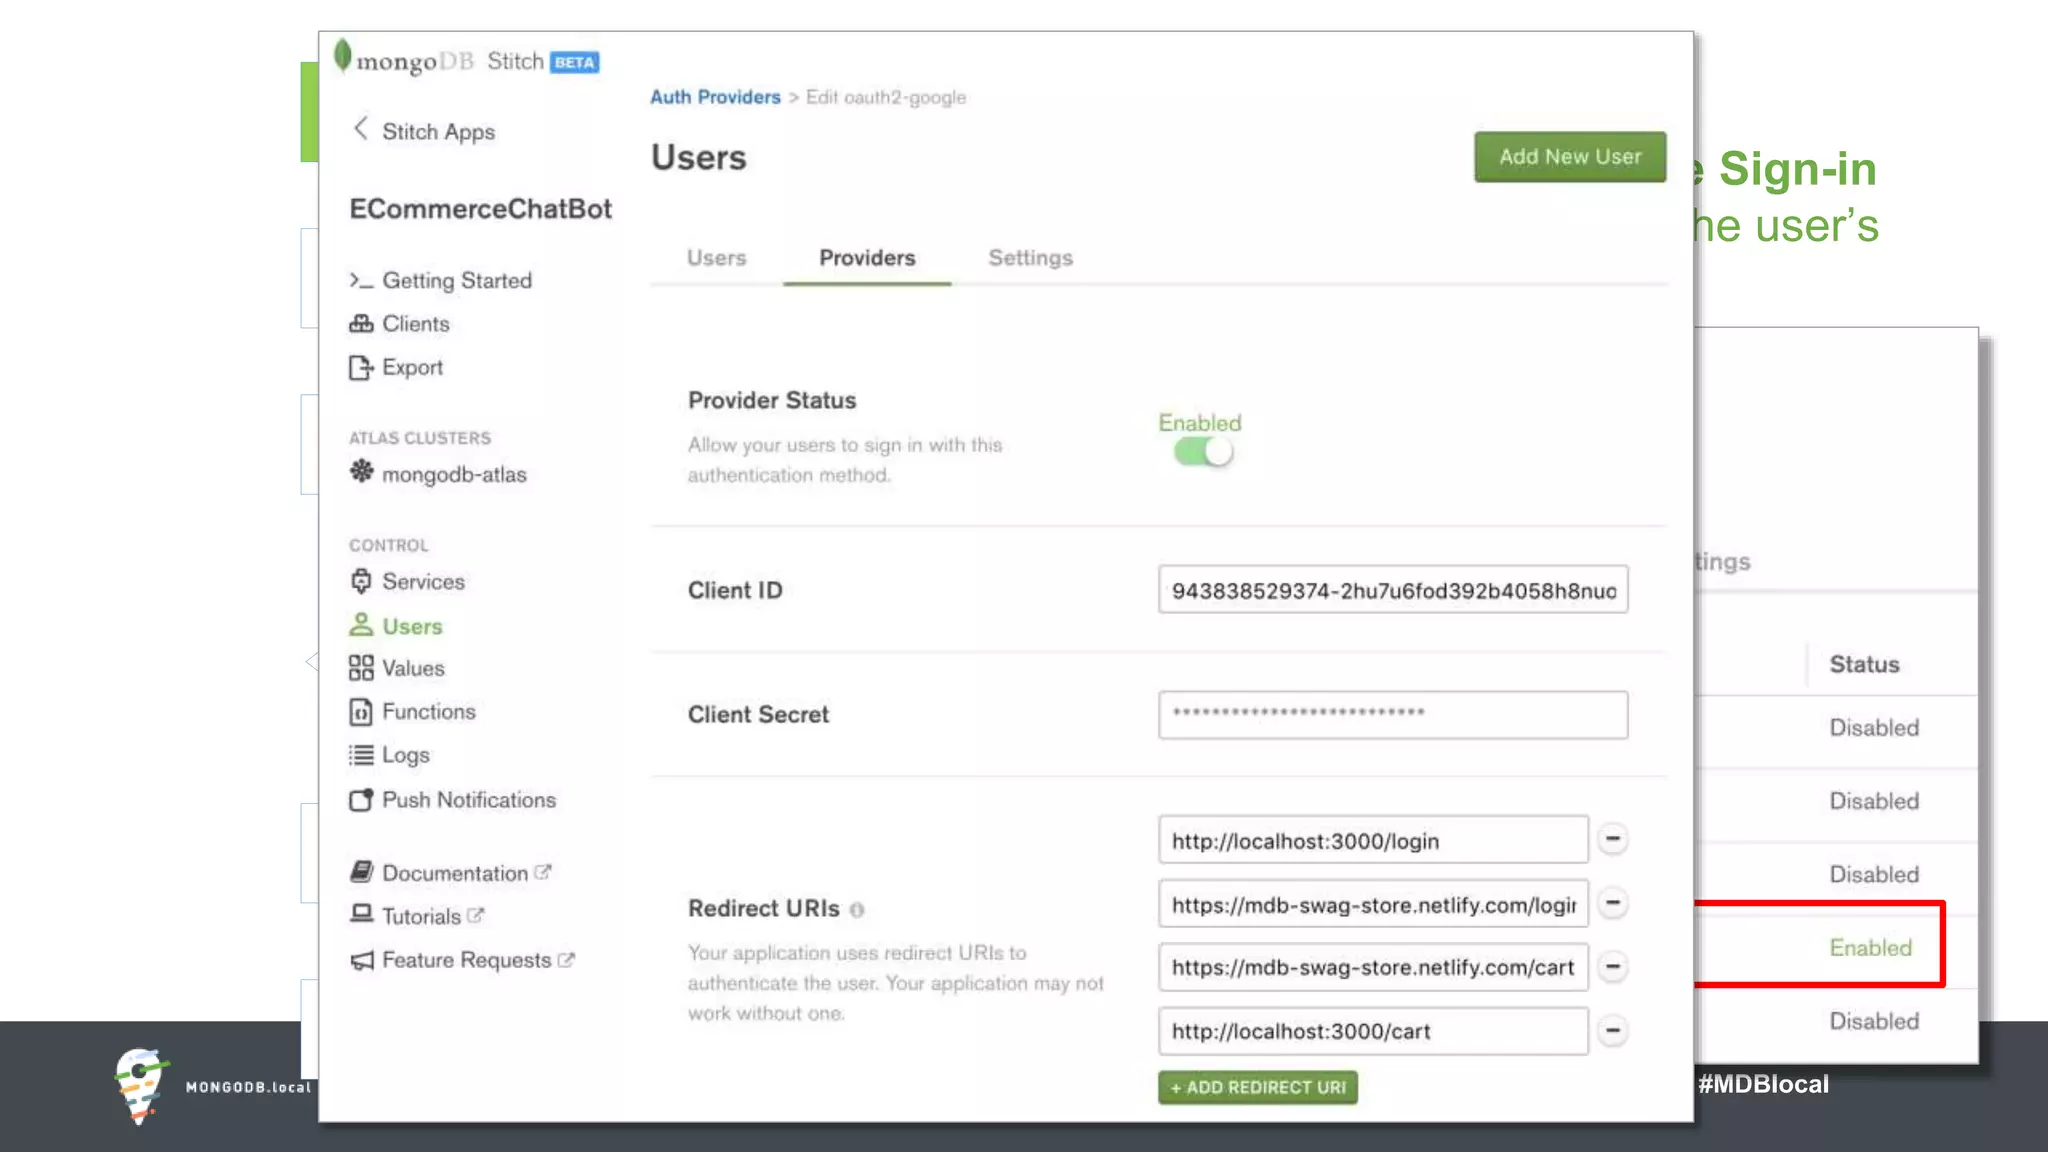Click Redirect URIs info icon

pyautogui.click(x=857, y=910)
